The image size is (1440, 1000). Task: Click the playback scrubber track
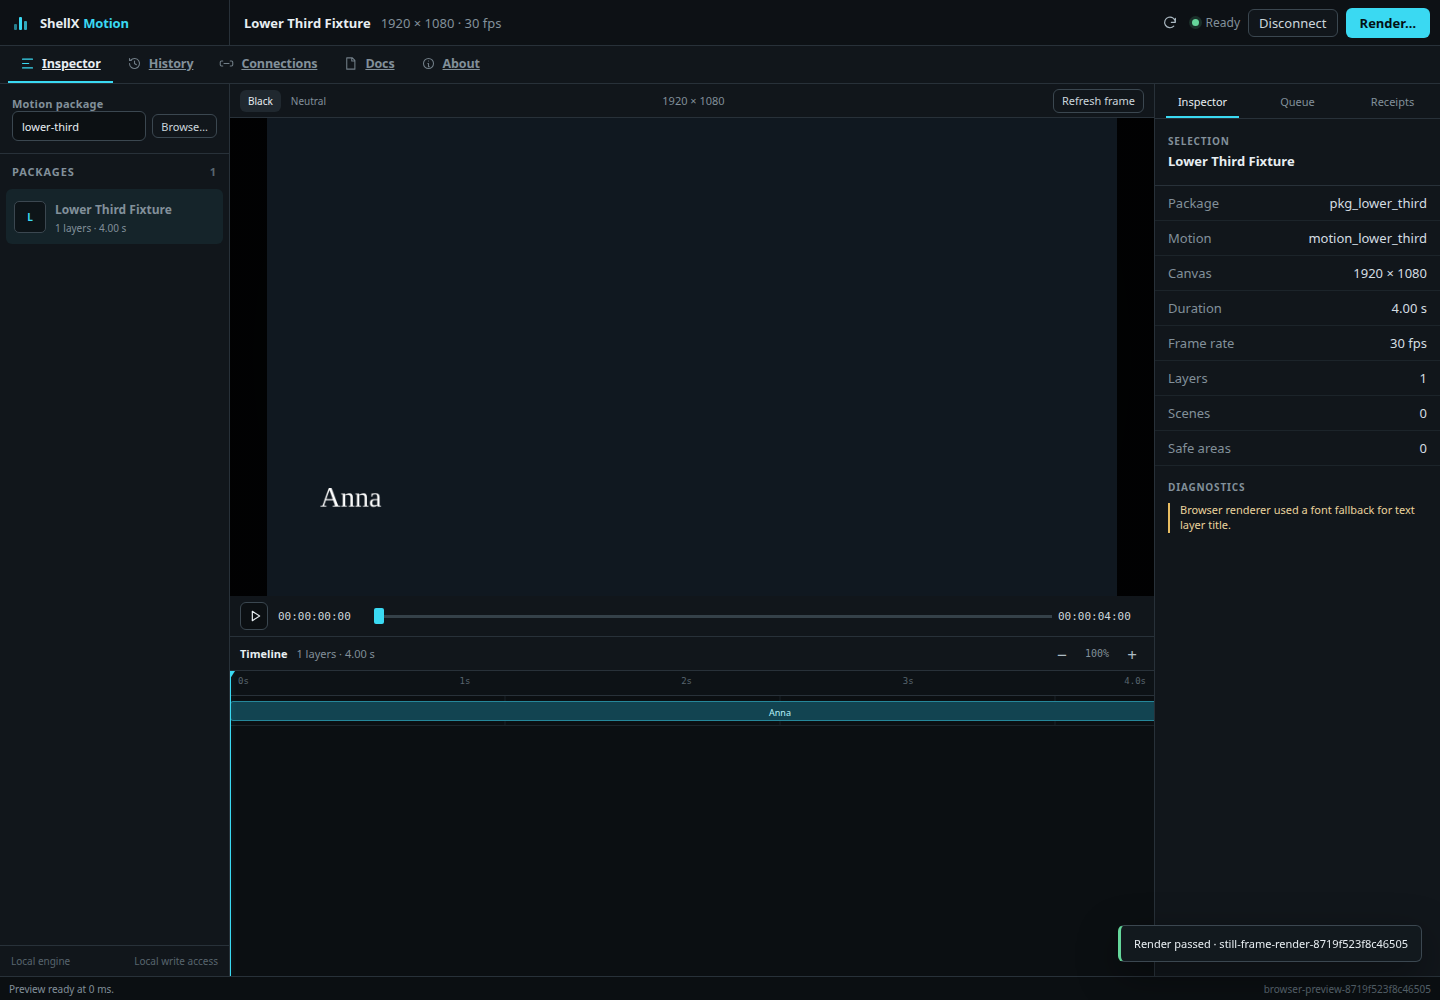(x=715, y=616)
